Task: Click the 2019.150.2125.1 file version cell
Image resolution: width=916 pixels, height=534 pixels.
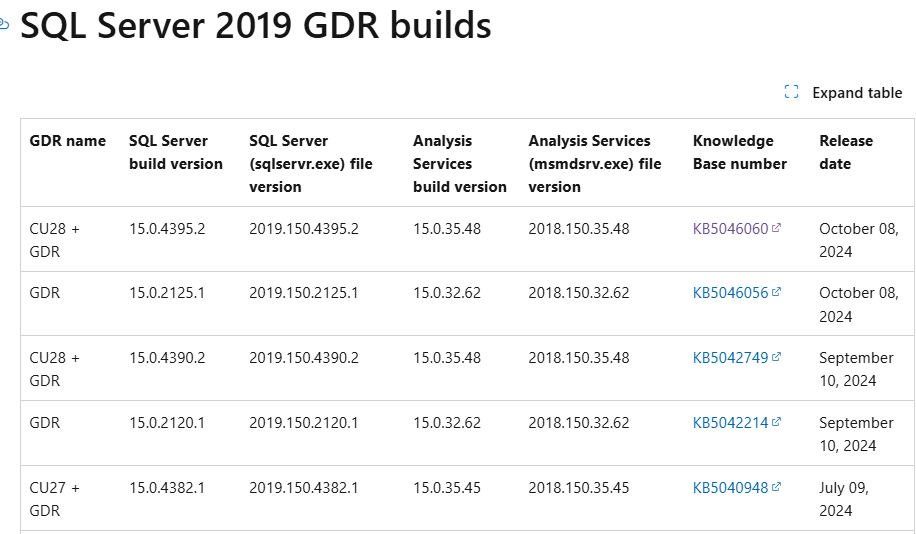Action: click(303, 293)
